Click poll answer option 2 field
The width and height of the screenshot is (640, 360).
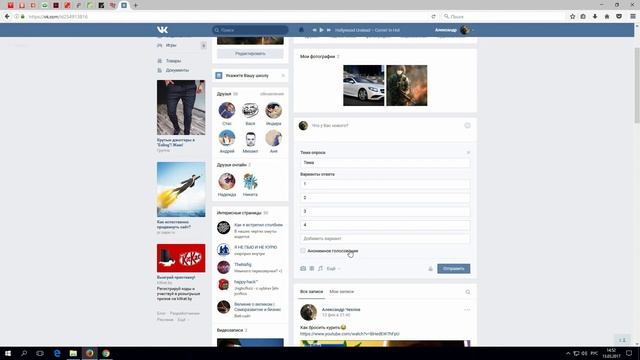coord(385,198)
